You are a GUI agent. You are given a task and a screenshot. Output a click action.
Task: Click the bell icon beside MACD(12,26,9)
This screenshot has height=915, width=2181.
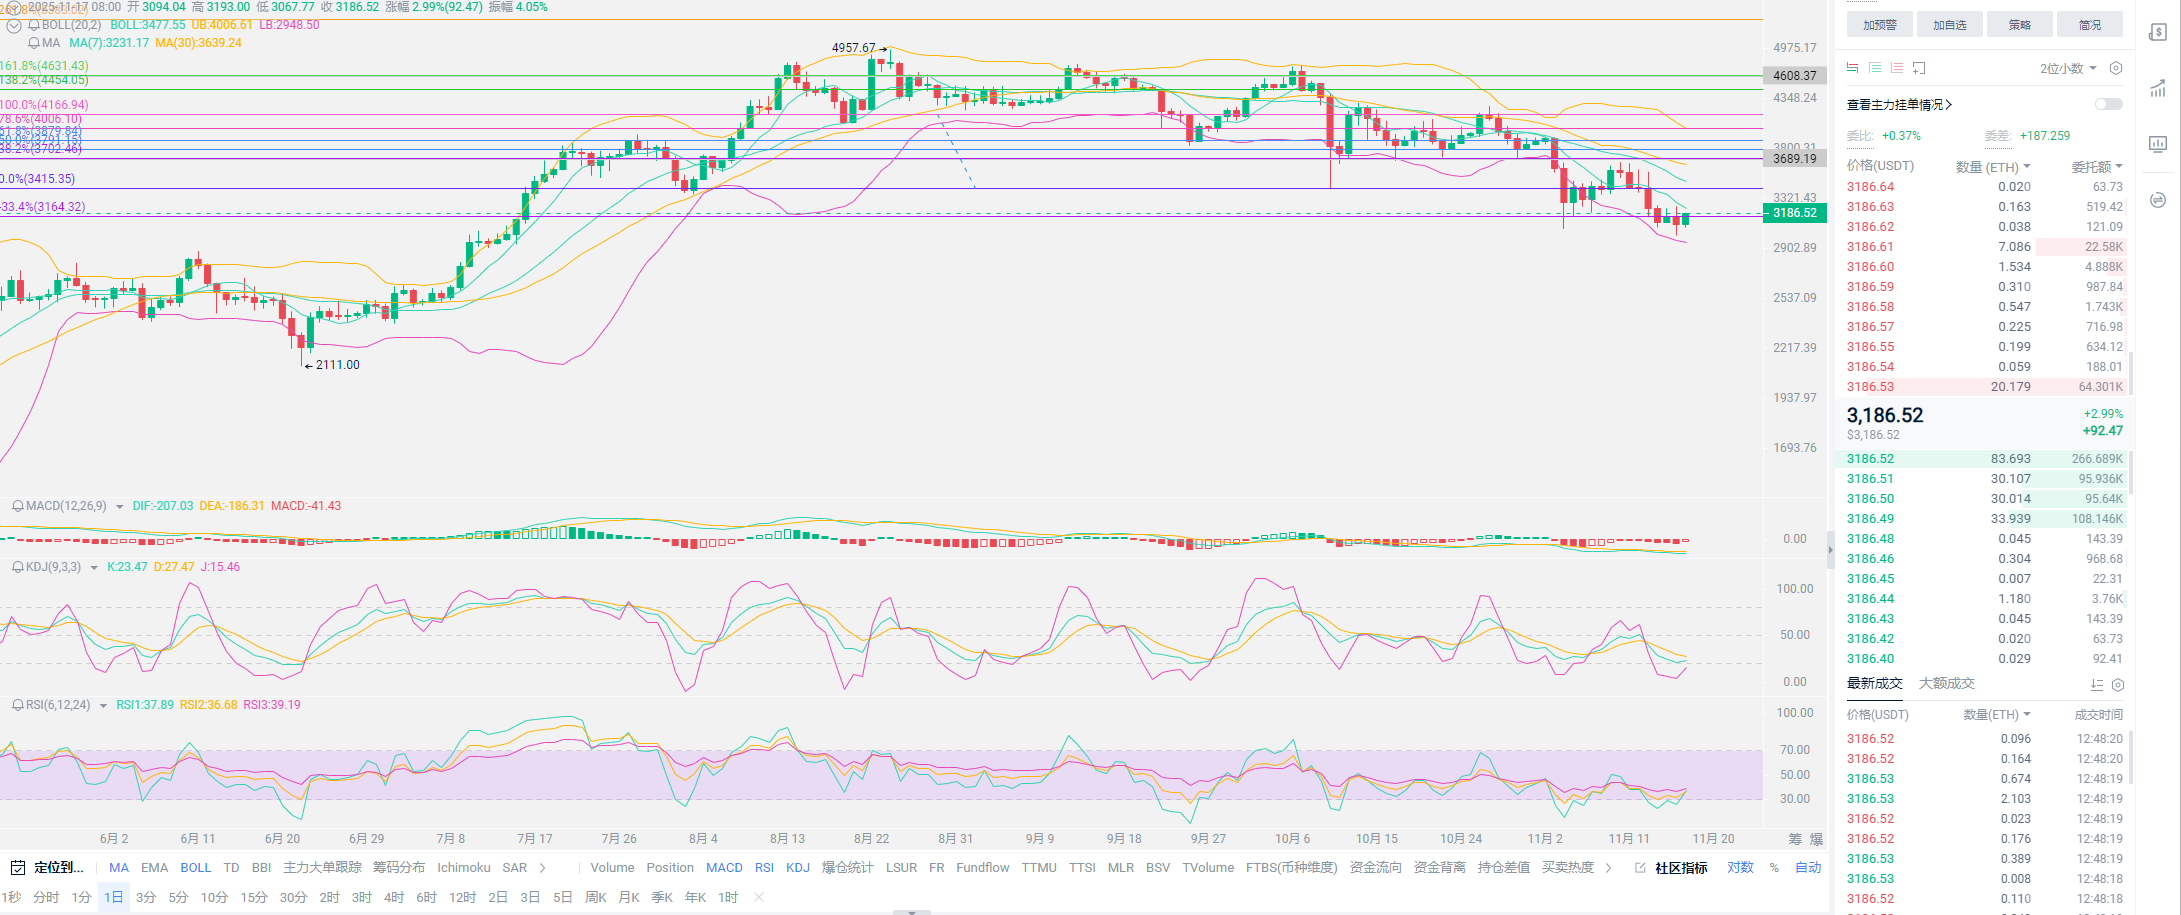pos(17,506)
